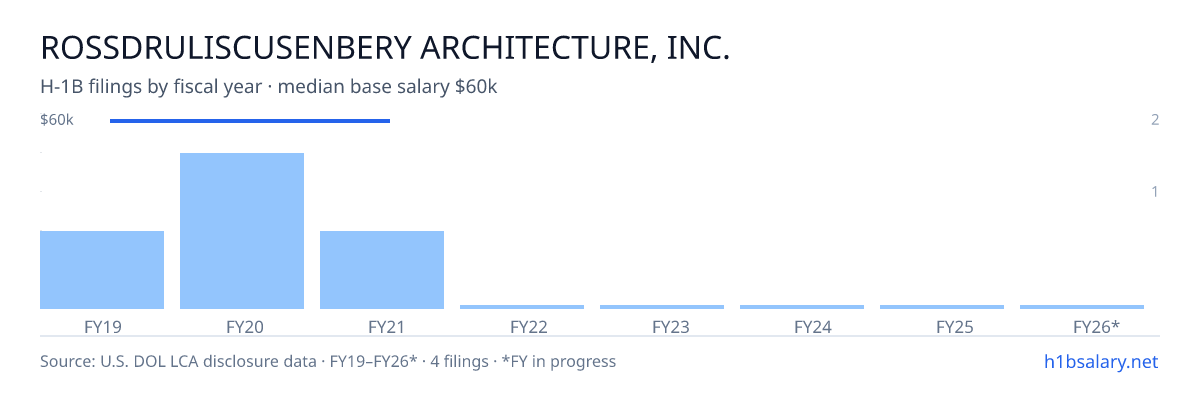This screenshot has width=1200, height=400.
Task: Click the blue median salary line
Action: tap(250, 121)
